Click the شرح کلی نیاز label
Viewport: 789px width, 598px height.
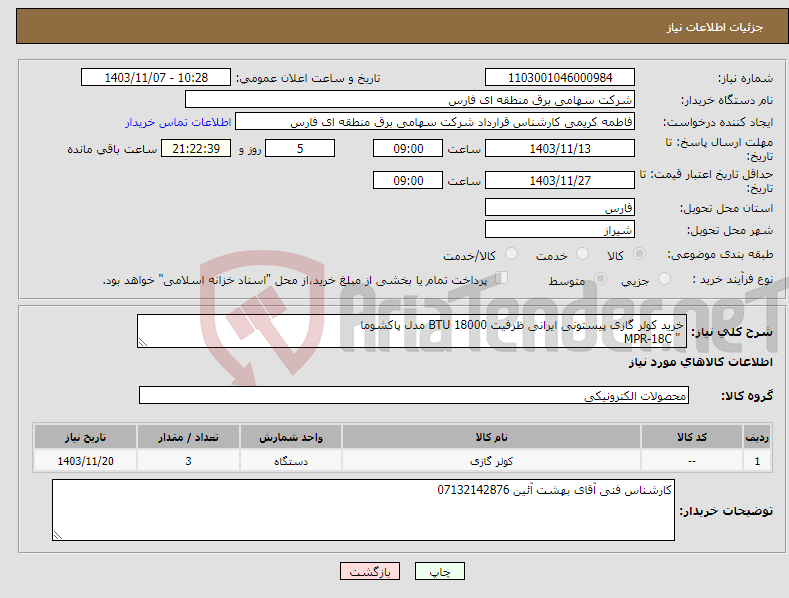tap(732, 332)
